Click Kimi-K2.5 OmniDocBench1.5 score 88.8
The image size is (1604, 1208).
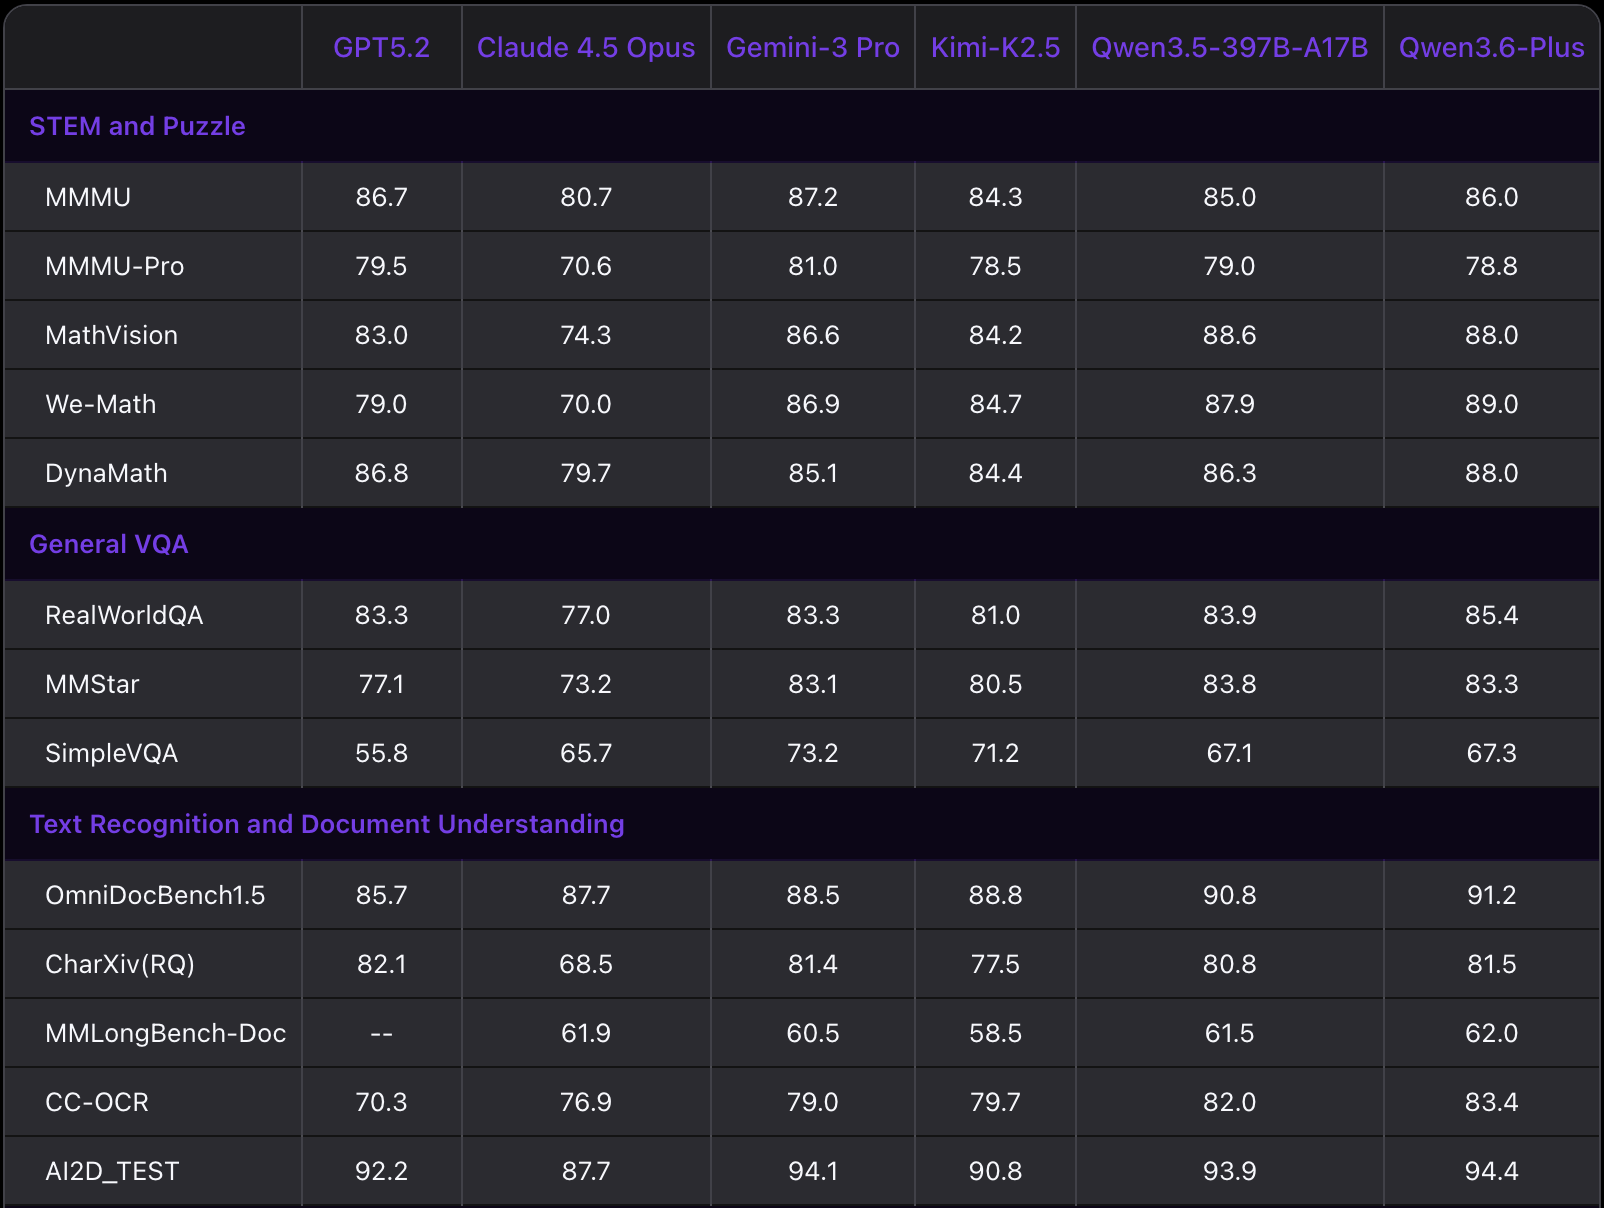[996, 895]
